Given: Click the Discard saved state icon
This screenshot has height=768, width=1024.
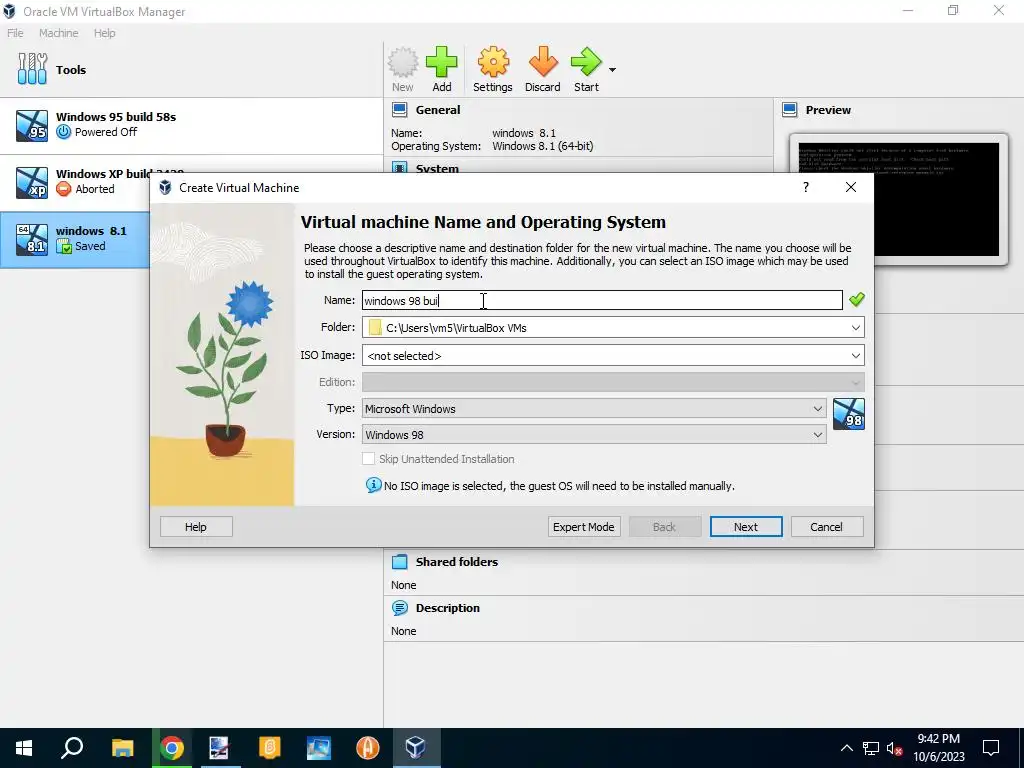Looking at the screenshot, I should click(543, 62).
